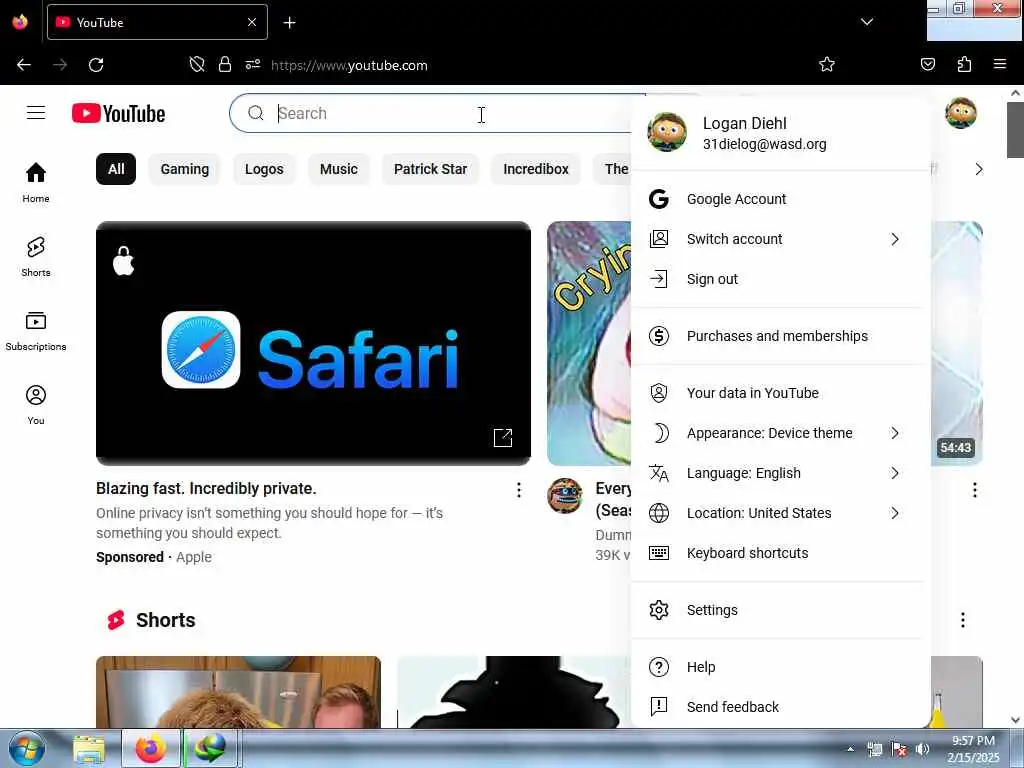Select the Music category chip
Image resolution: width=1024 pixels, height=768 pixels.
pyautogui.click(x=339, y=169)
